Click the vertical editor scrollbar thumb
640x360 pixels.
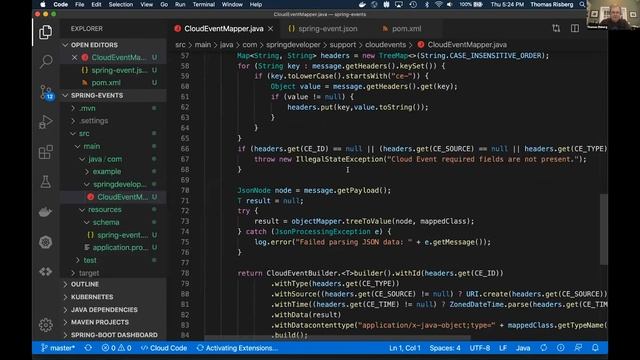pyautogui.click(x=604, y=229)
